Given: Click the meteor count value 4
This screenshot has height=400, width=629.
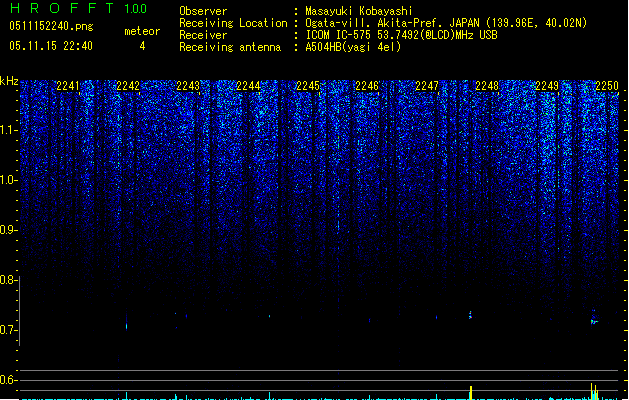Looking at the screenshot, I should click(142, 46).
